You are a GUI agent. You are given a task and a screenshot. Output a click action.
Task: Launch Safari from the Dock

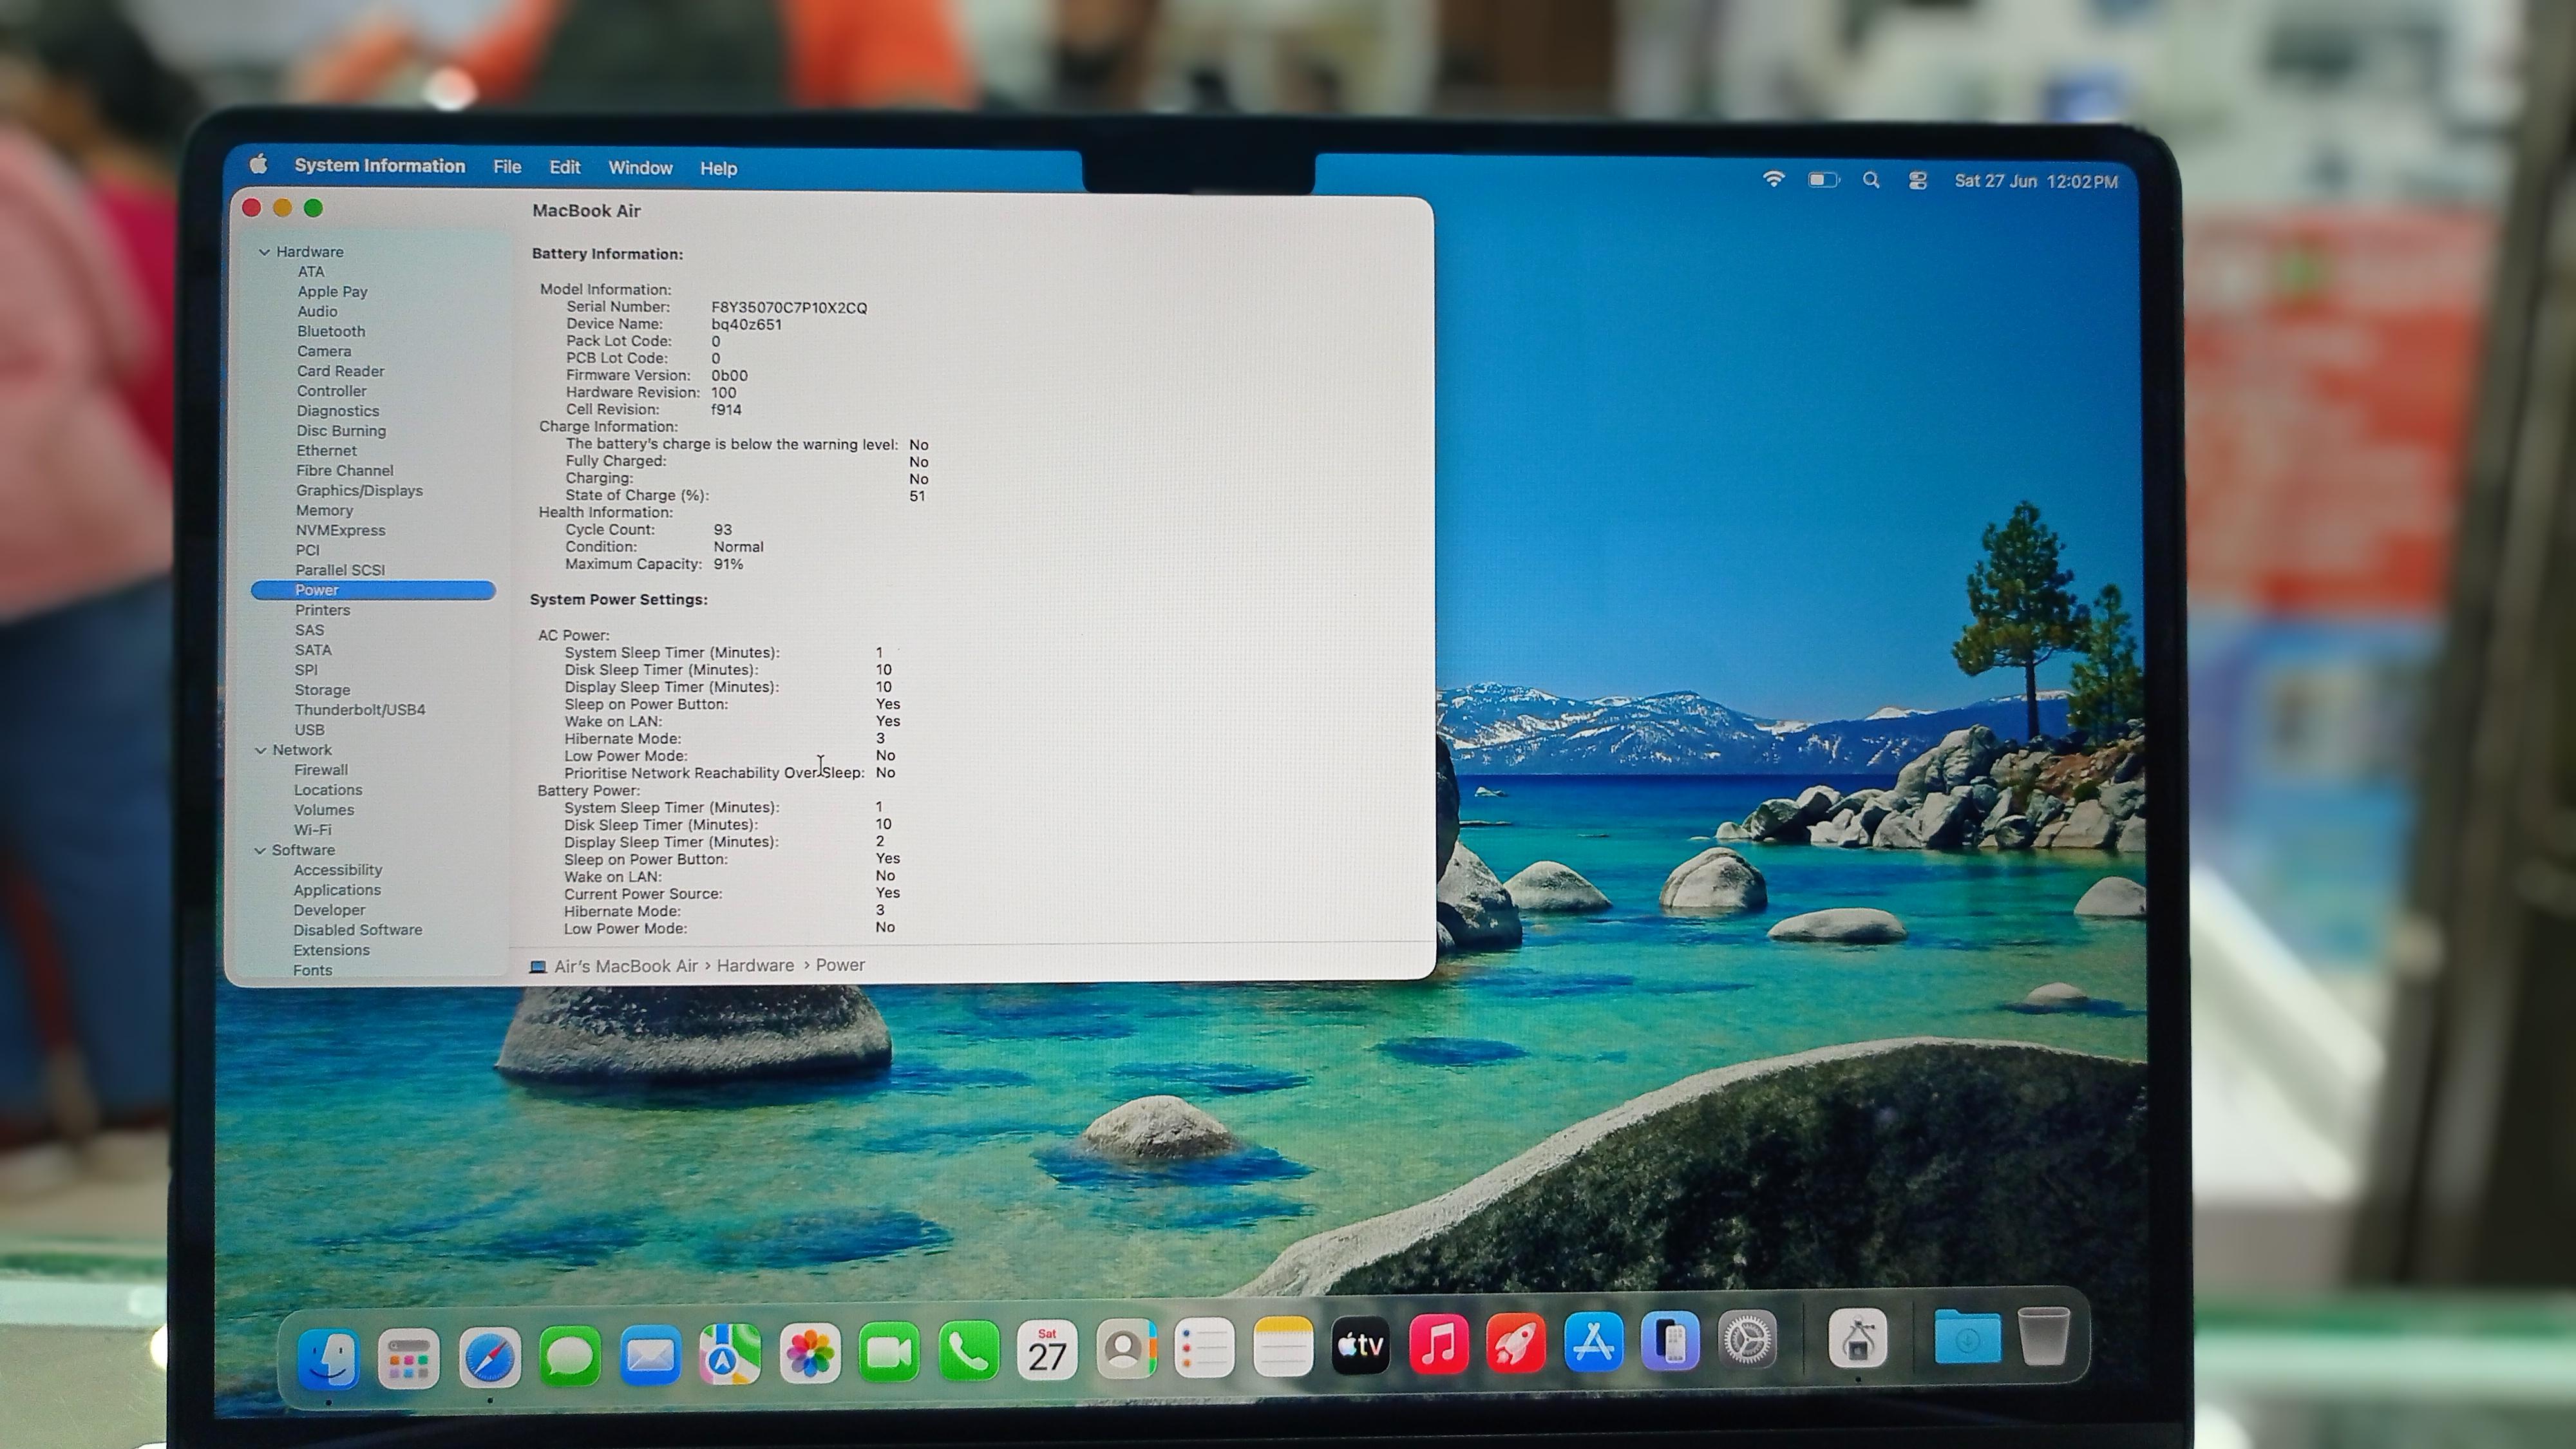[x=489, y=1357]
